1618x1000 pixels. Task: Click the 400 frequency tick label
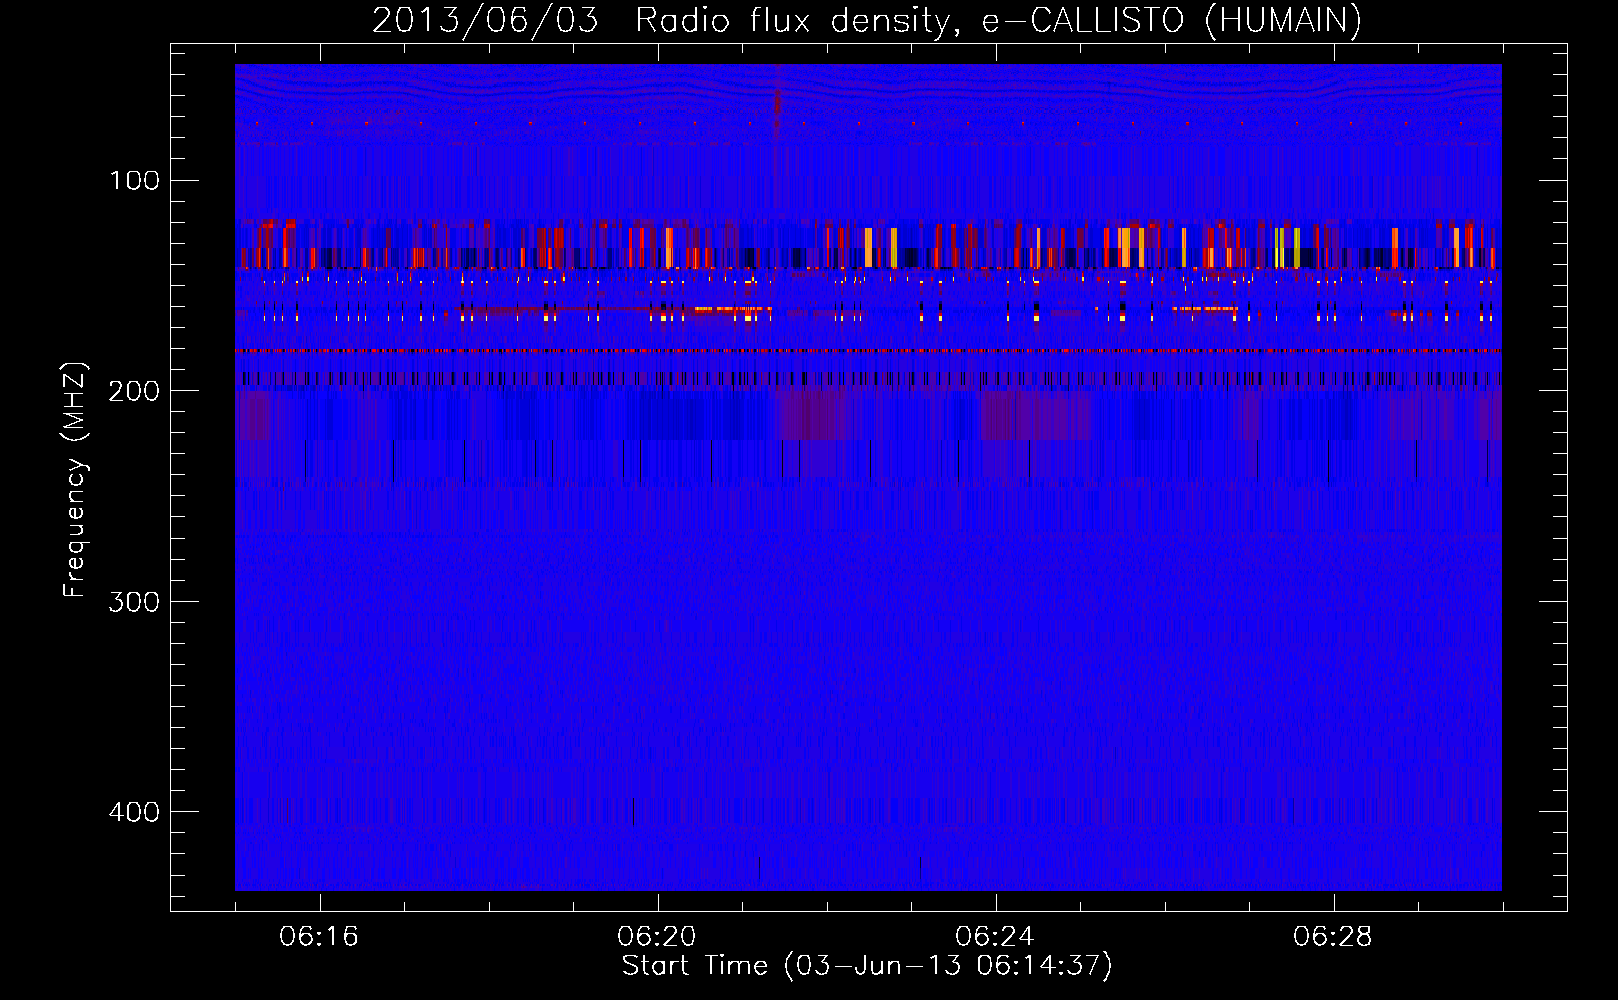135,811
